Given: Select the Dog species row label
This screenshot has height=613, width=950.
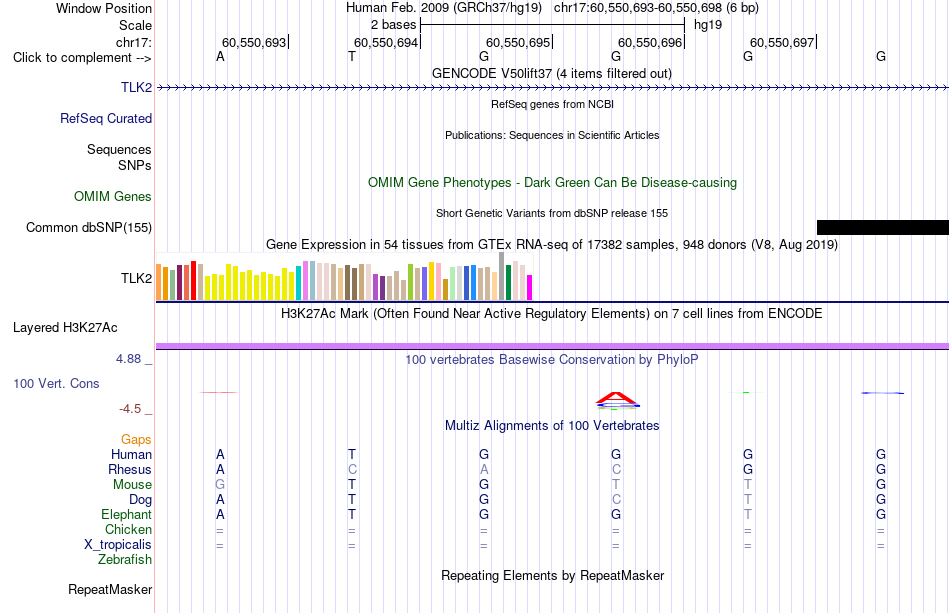Looking at the screenshot, I should click(x=140, y=500).
